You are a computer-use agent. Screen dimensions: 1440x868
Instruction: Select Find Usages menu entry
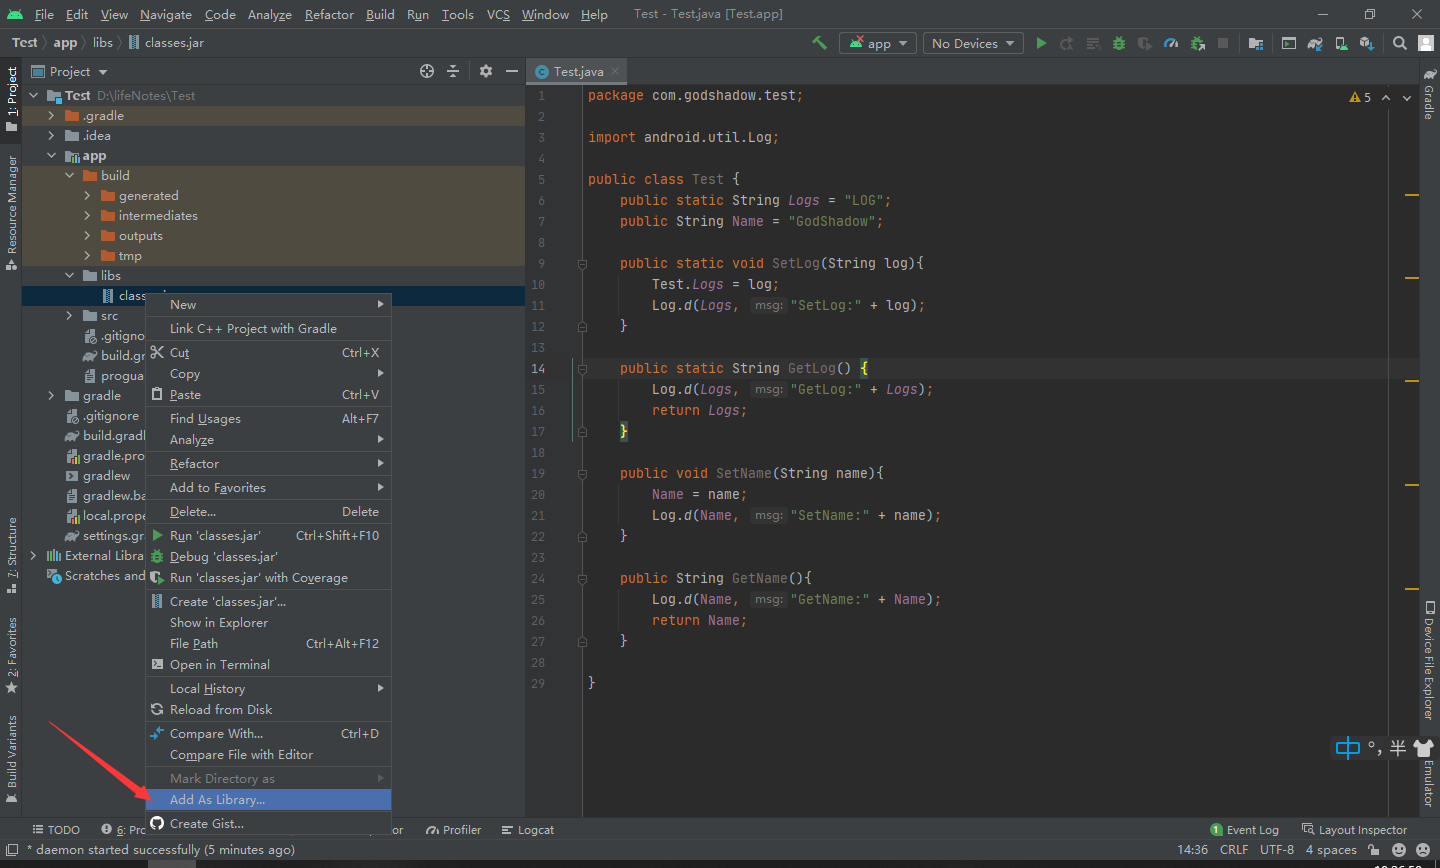pos(268,419)
